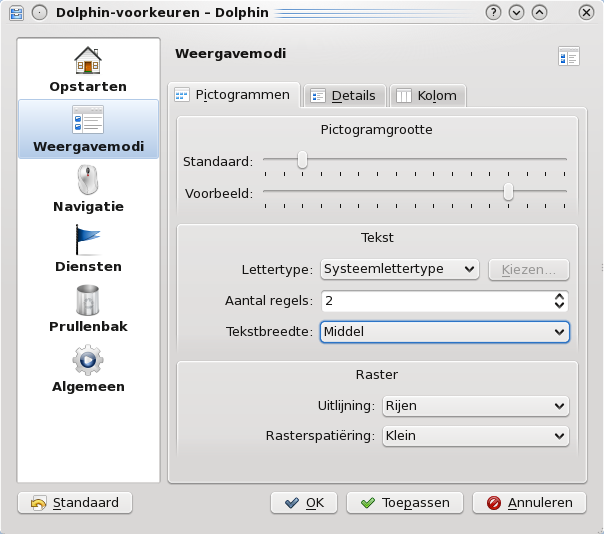
Task: Click the Annuleren button
Action: 529,503
